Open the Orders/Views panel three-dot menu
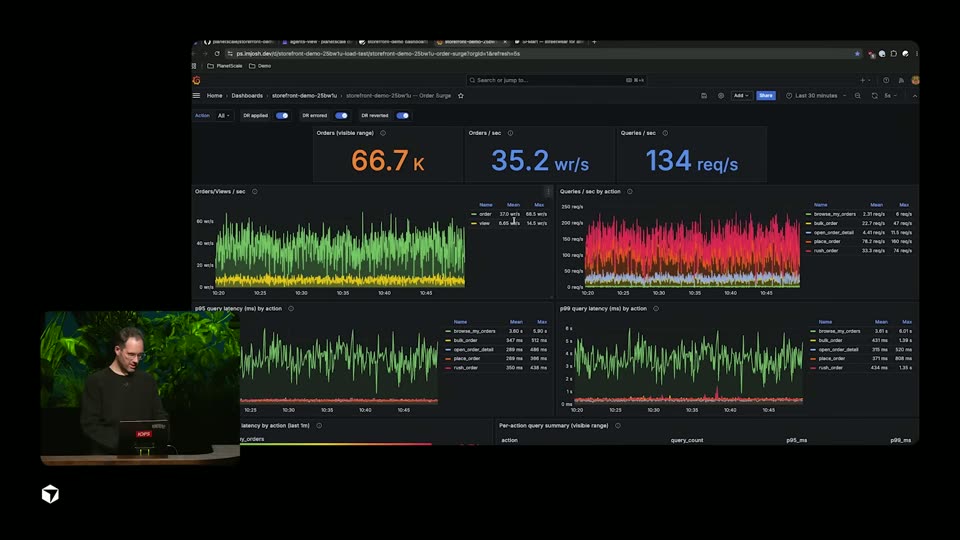960x540 pixels. pos(548,192)
